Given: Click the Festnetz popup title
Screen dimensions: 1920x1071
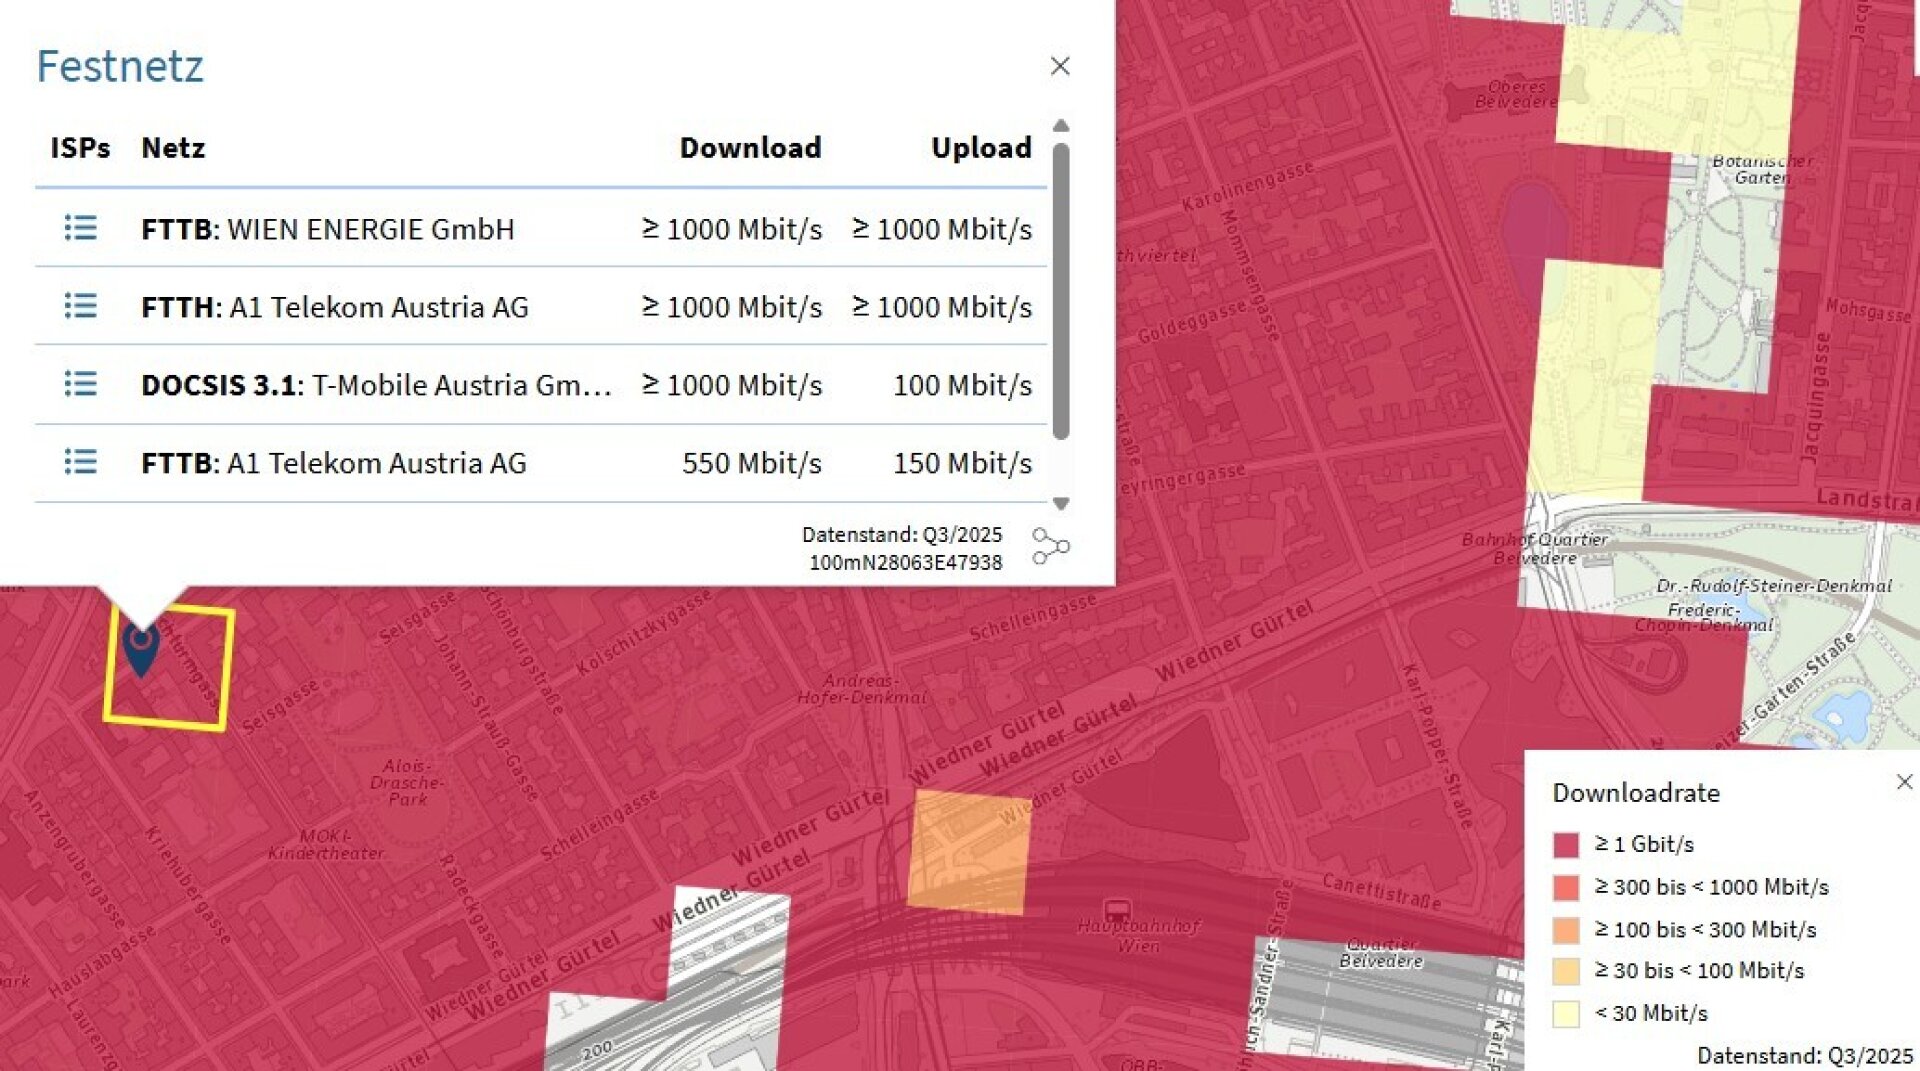Looking at the screenshot, I should [x=120, y=67].
